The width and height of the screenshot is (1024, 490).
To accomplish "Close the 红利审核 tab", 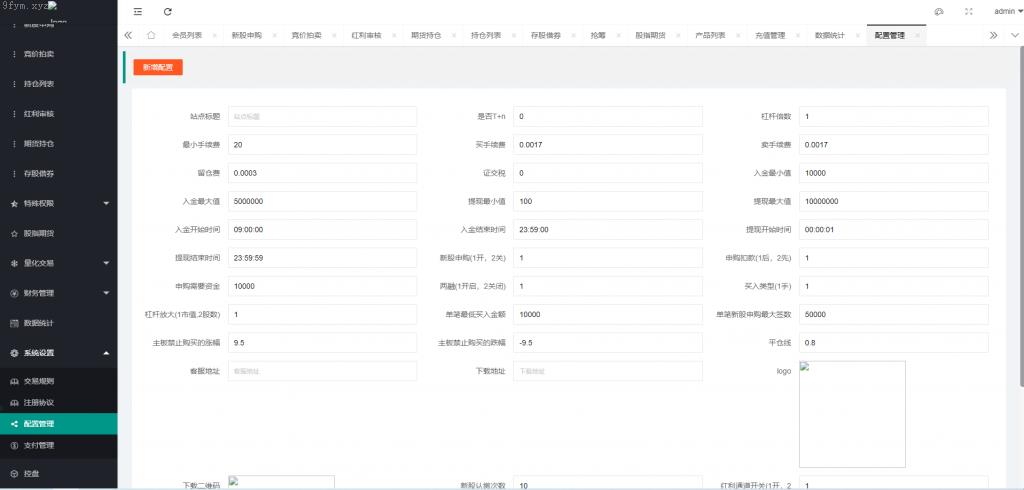I will pos(394,35).
